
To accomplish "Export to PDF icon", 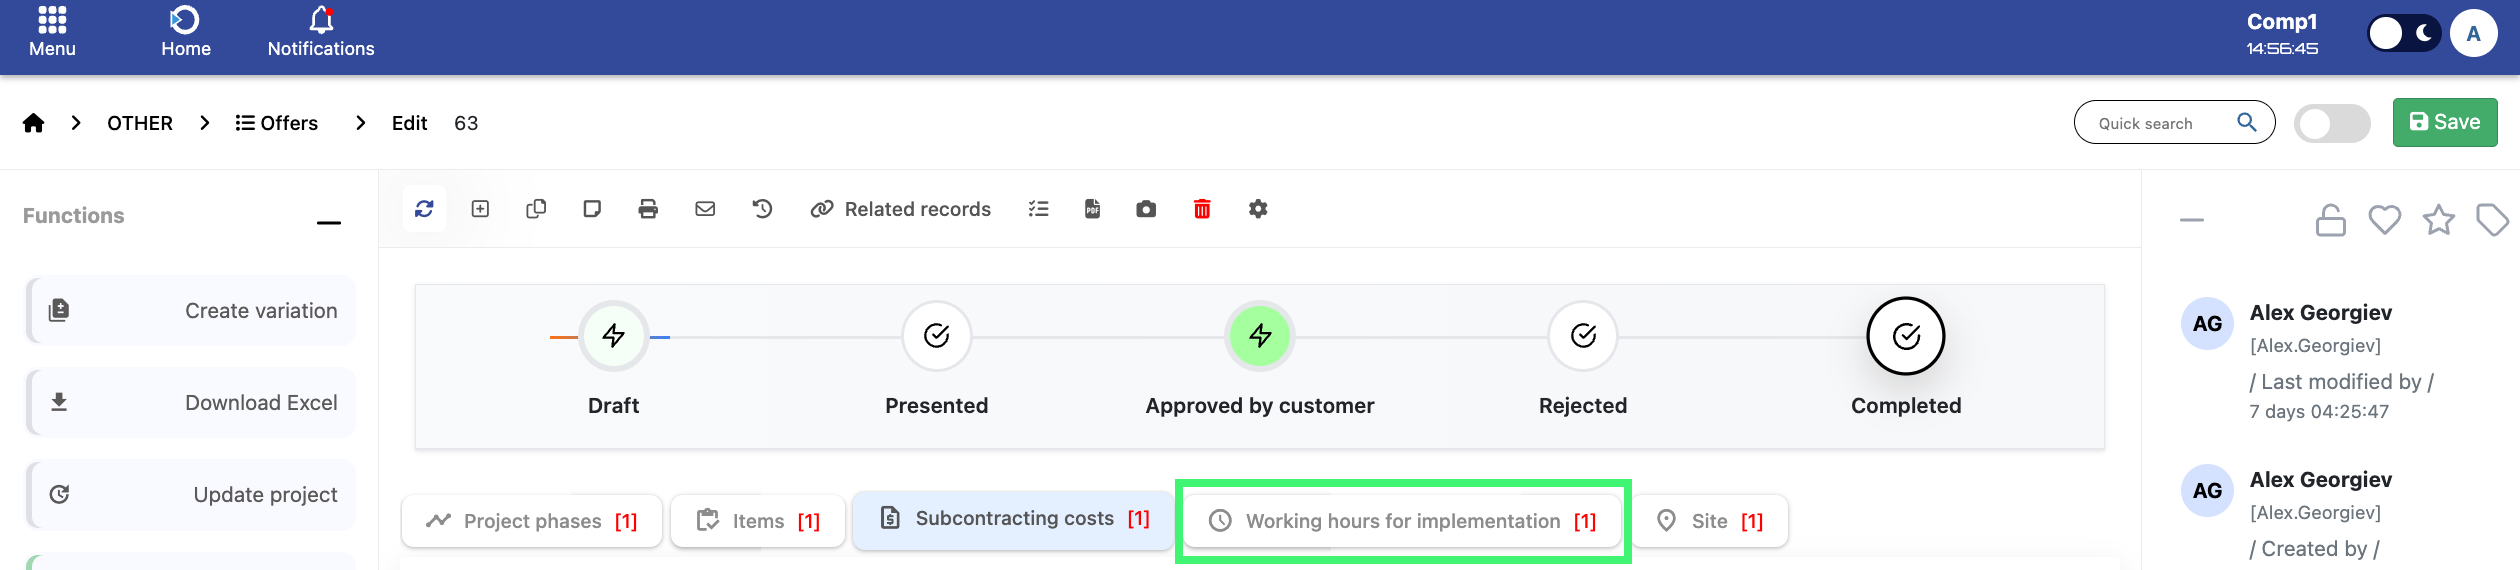I will (x=1092, y=208).
